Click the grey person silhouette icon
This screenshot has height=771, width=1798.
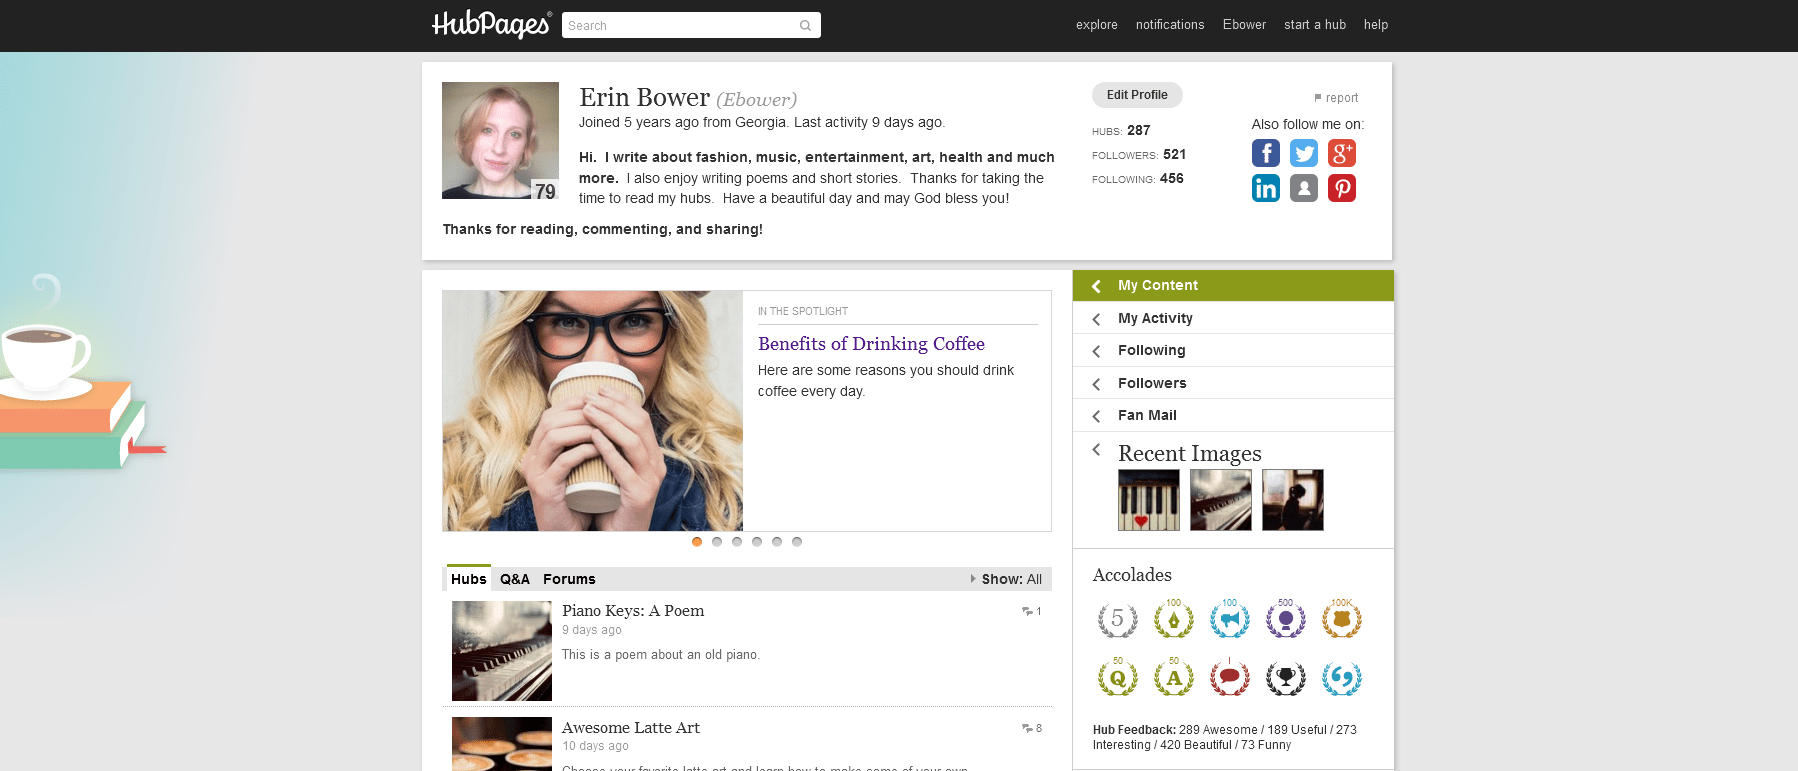click(1304, 188)
